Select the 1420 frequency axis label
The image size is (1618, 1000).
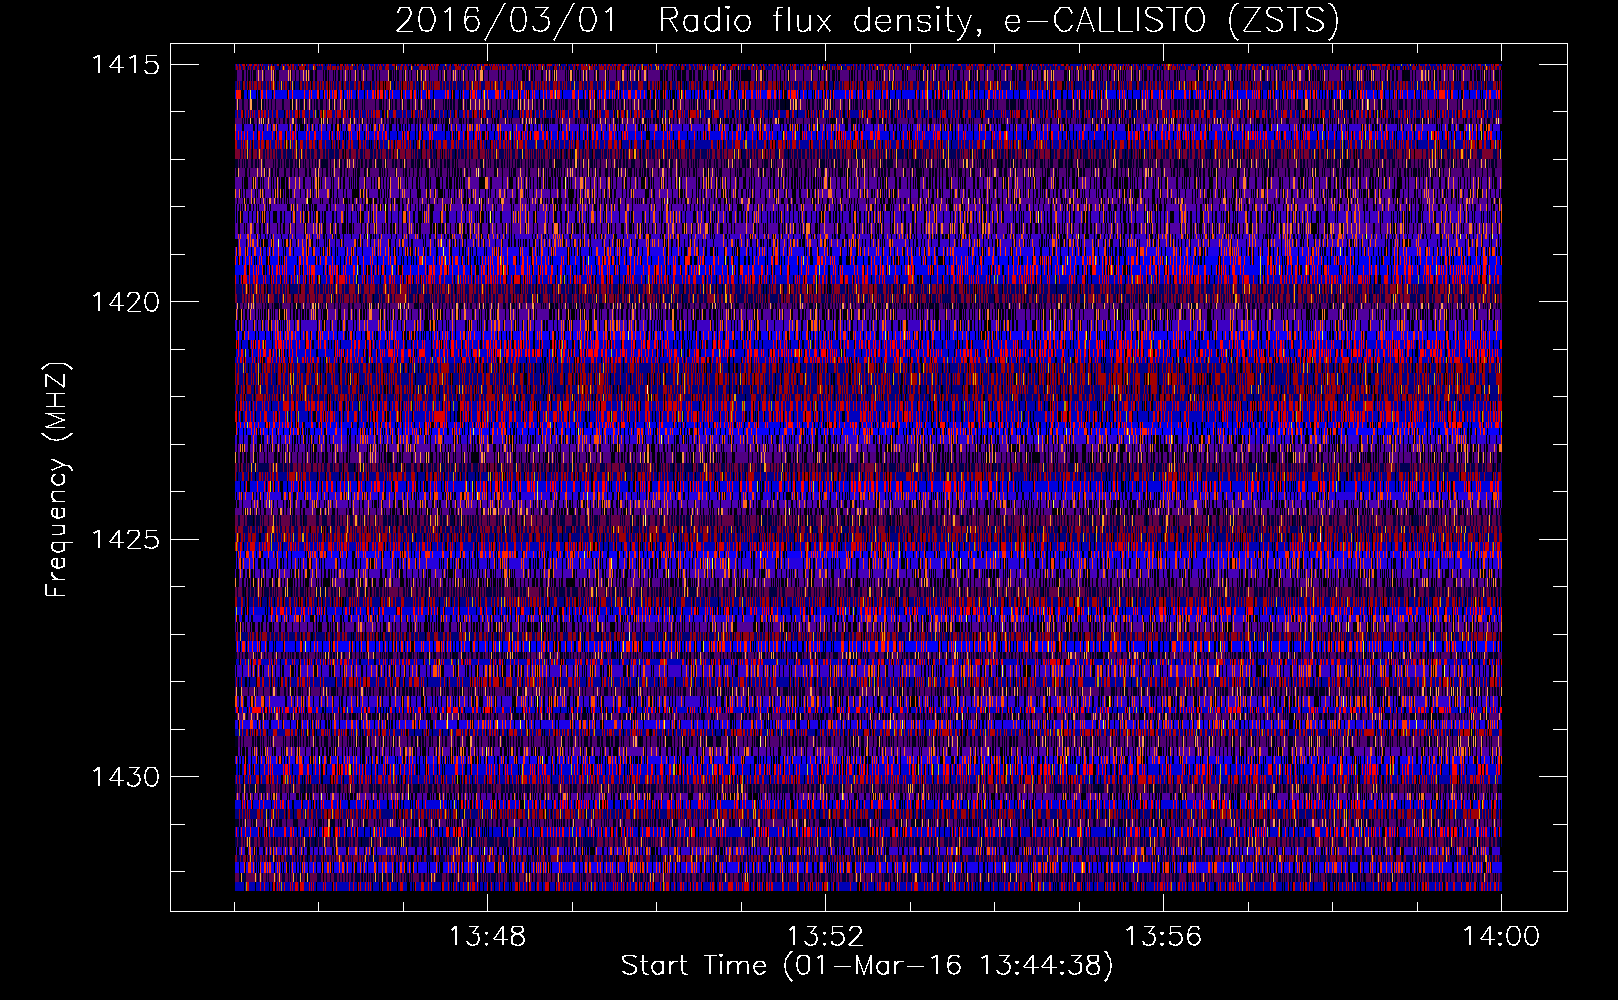click(x=125, y=302)
